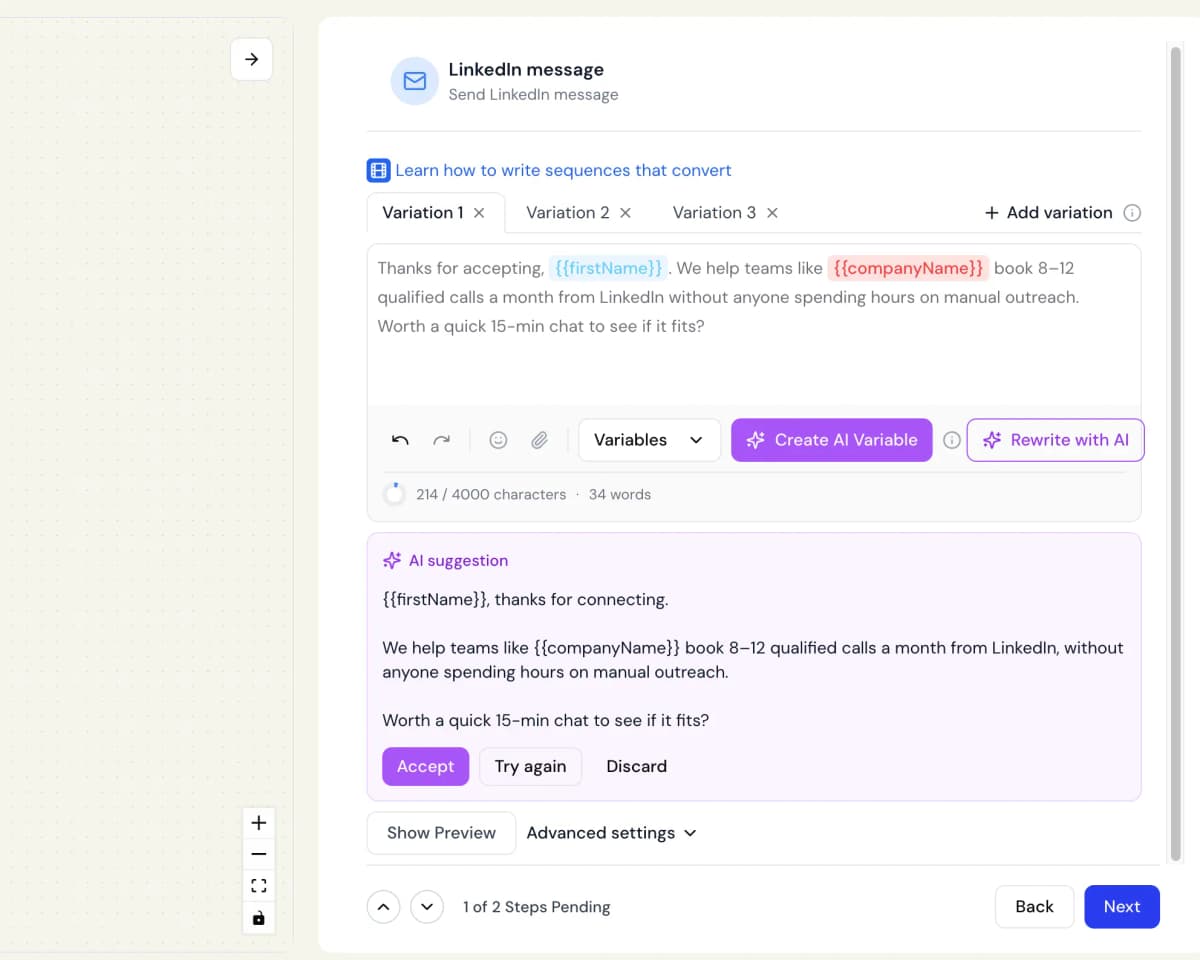The height and width of the screenshot is (960, 1200).
Task: Accept the AI suggestion
Action: coord(425,766)
